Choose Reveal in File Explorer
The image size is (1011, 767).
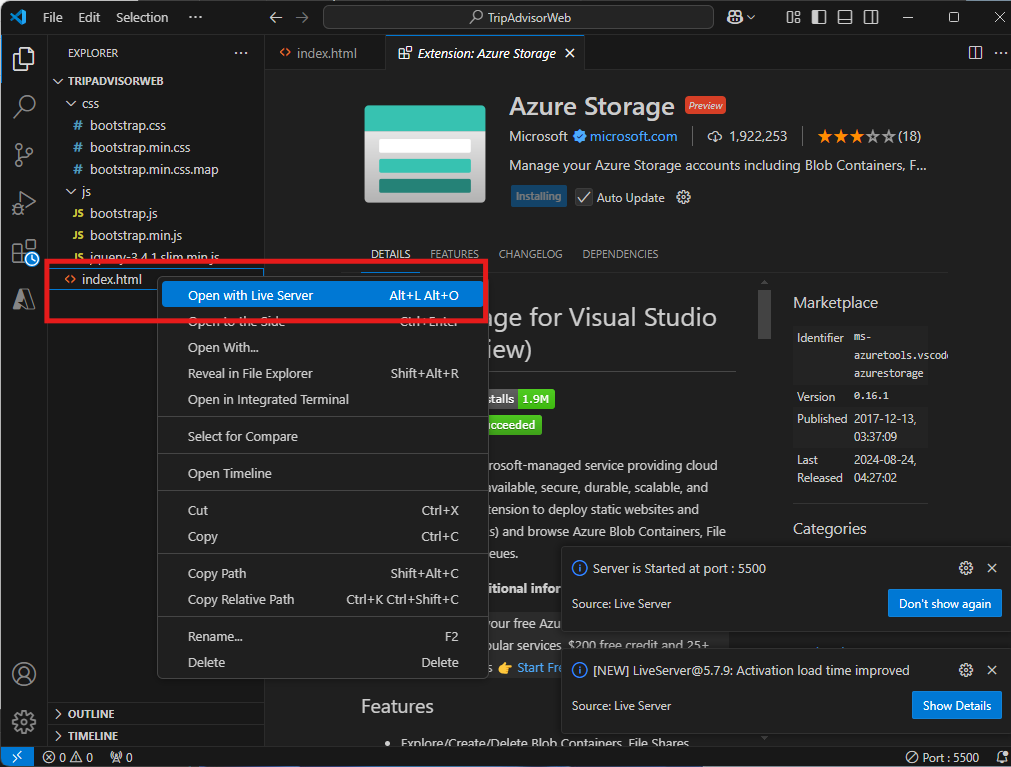pos(322,373)
